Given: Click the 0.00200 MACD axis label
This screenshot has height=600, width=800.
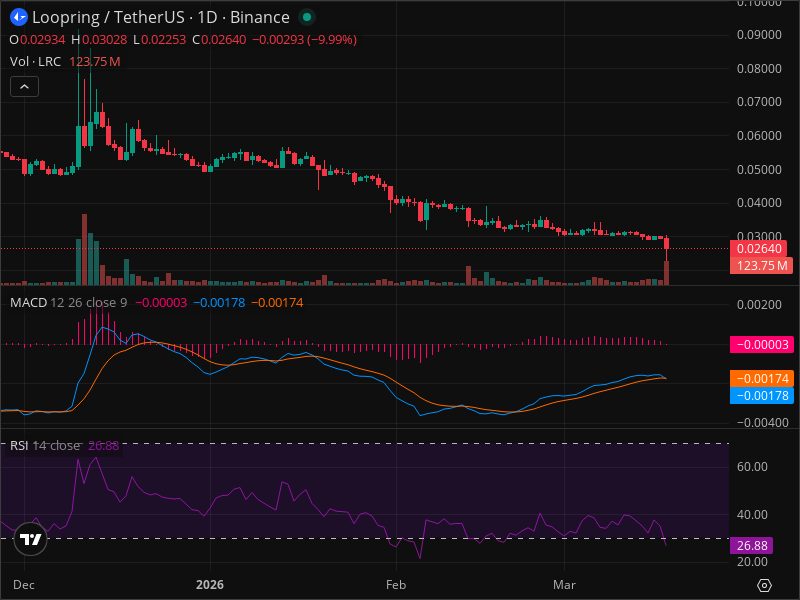Looking at the screenshot, I should coord(759,305).
